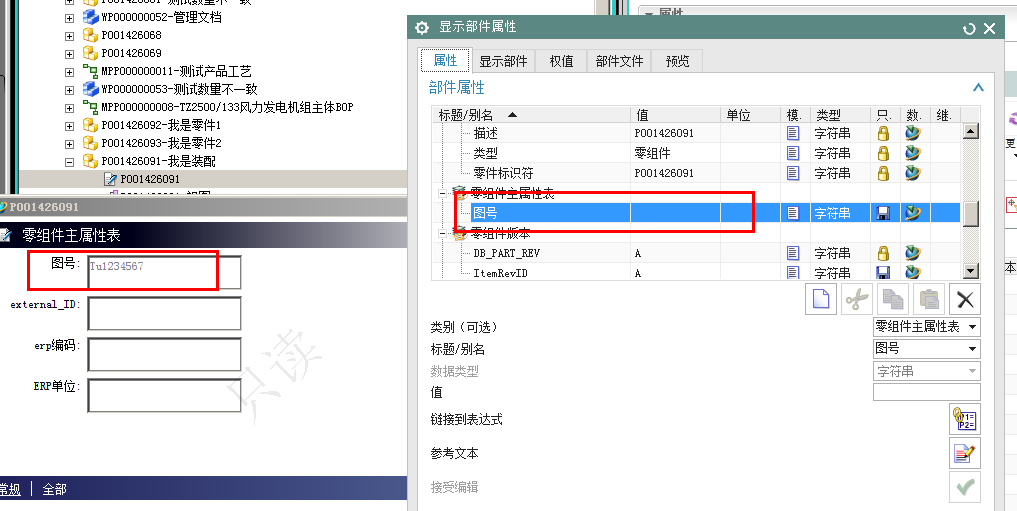Open the 参考文本 reference text editor icon

point(965,453)
